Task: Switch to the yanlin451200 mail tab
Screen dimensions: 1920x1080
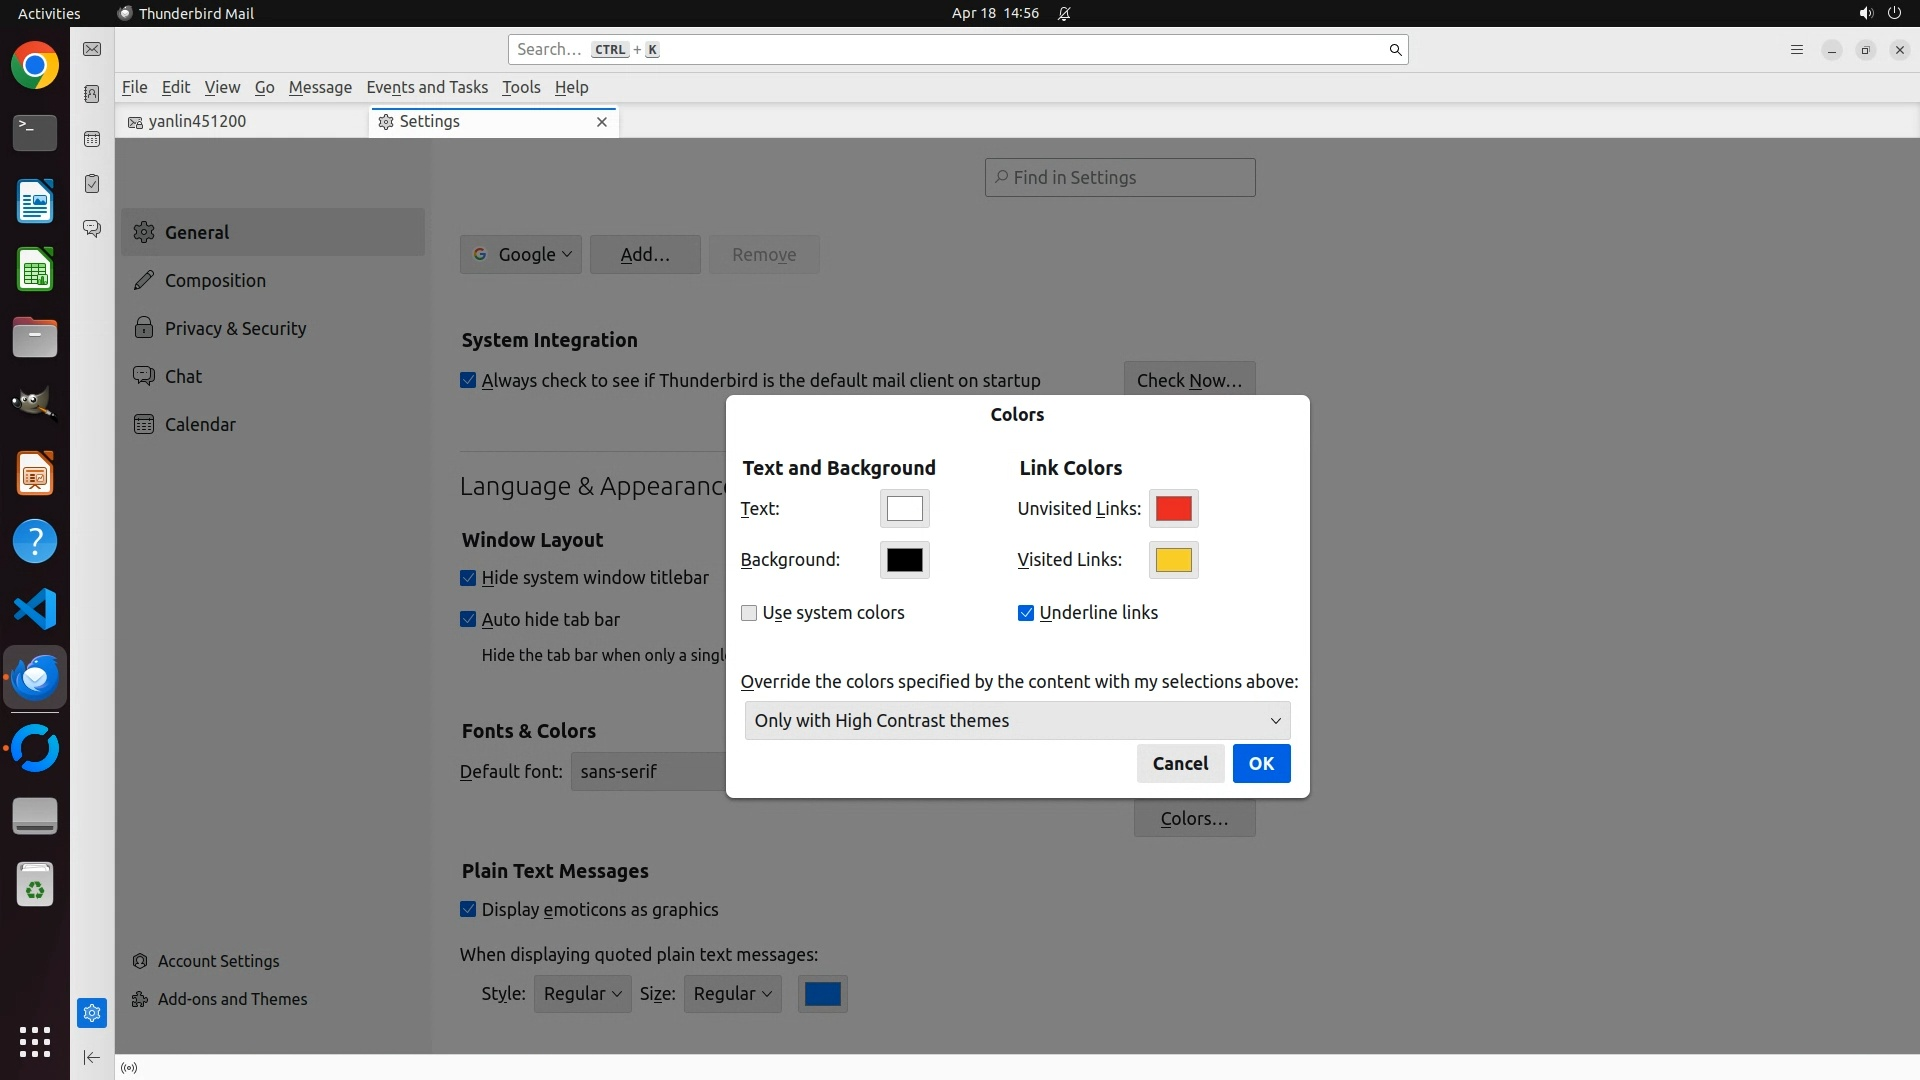Action: pos(197,121)
